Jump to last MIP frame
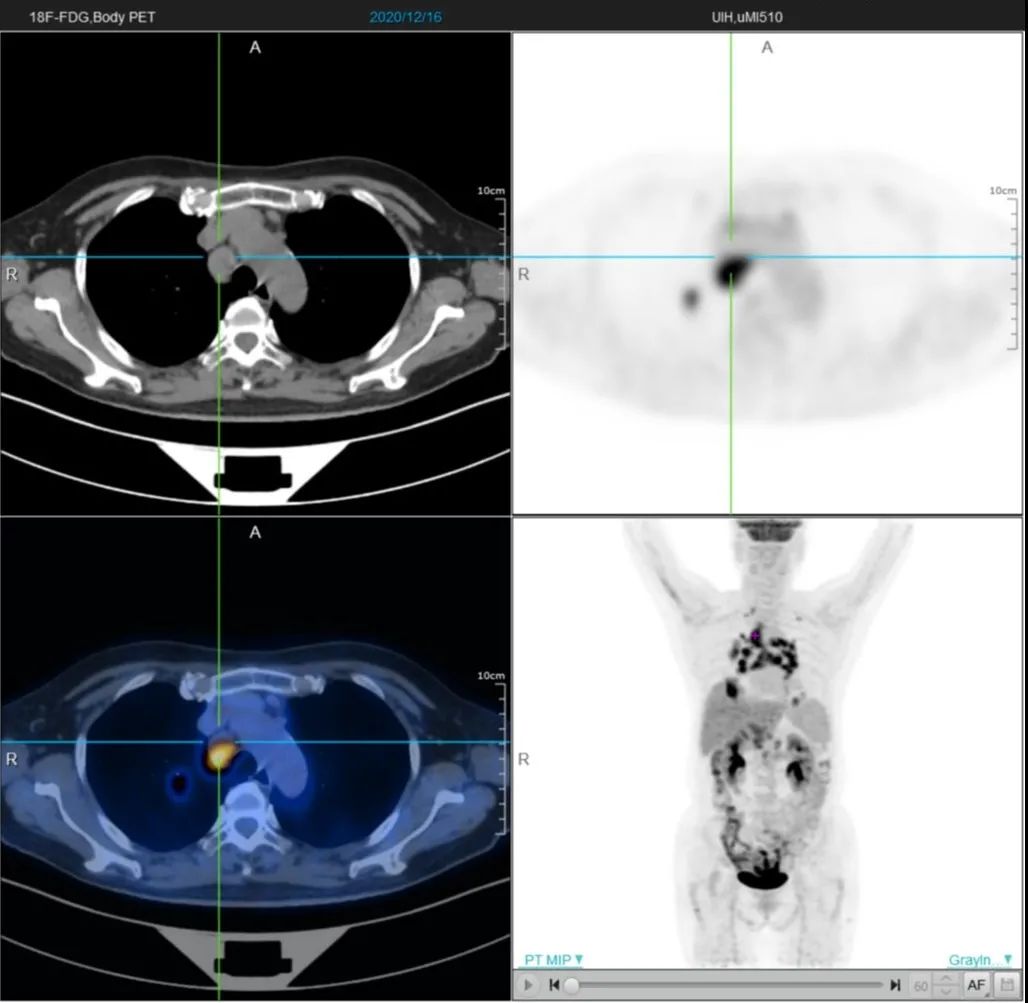1028x1003 pixels. (895, 985)
